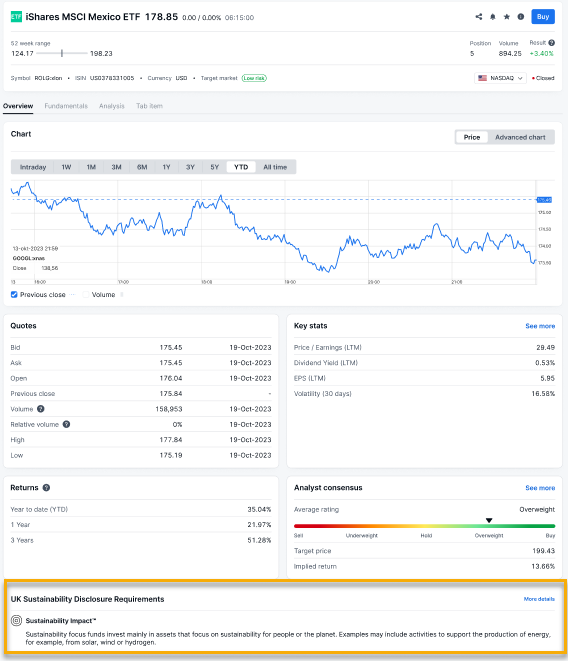Click the blue Buy button
This screenshot has width=568, height=661.
[543, 17]
